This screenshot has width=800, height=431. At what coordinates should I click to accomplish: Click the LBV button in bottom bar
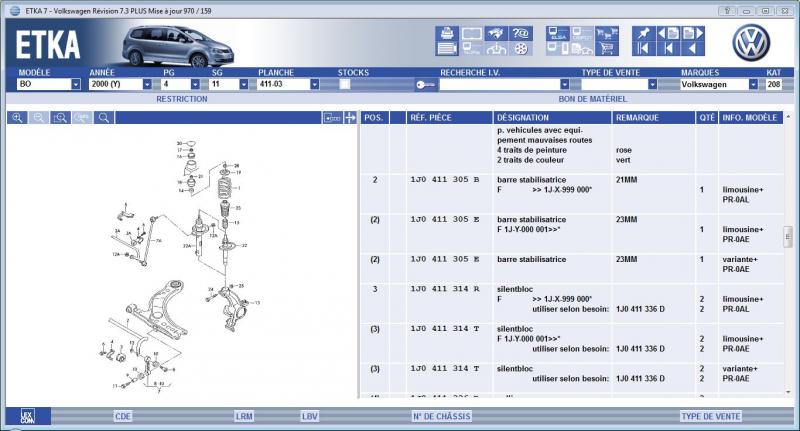309,416
